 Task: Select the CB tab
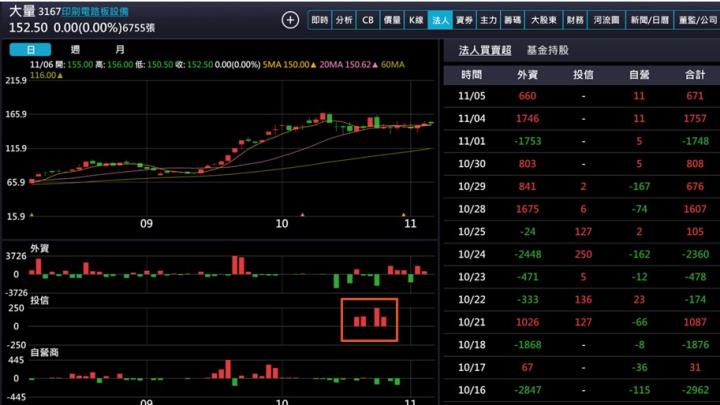(x=368, y=20)
